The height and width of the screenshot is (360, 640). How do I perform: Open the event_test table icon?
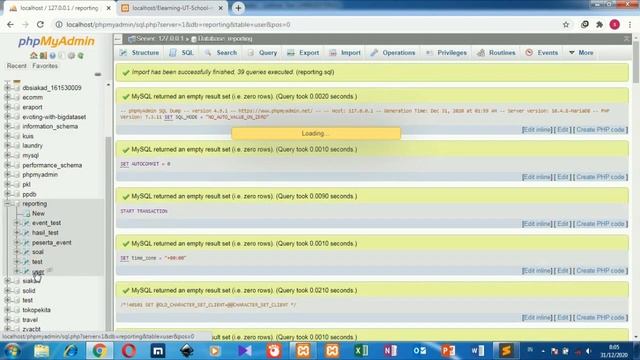pos(27,223)
